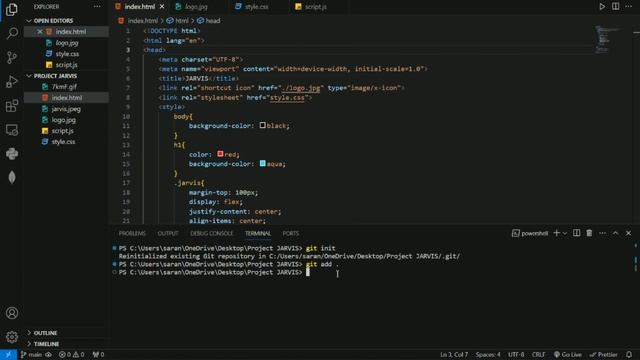
Task: Click the html breadcrumb item
Action: click(178, 20)
